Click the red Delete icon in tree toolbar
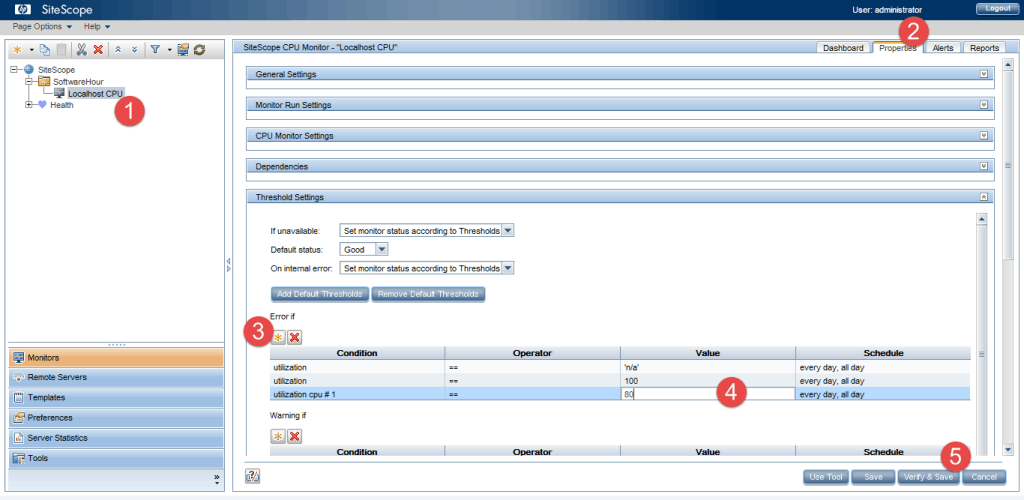 point(98,50)
